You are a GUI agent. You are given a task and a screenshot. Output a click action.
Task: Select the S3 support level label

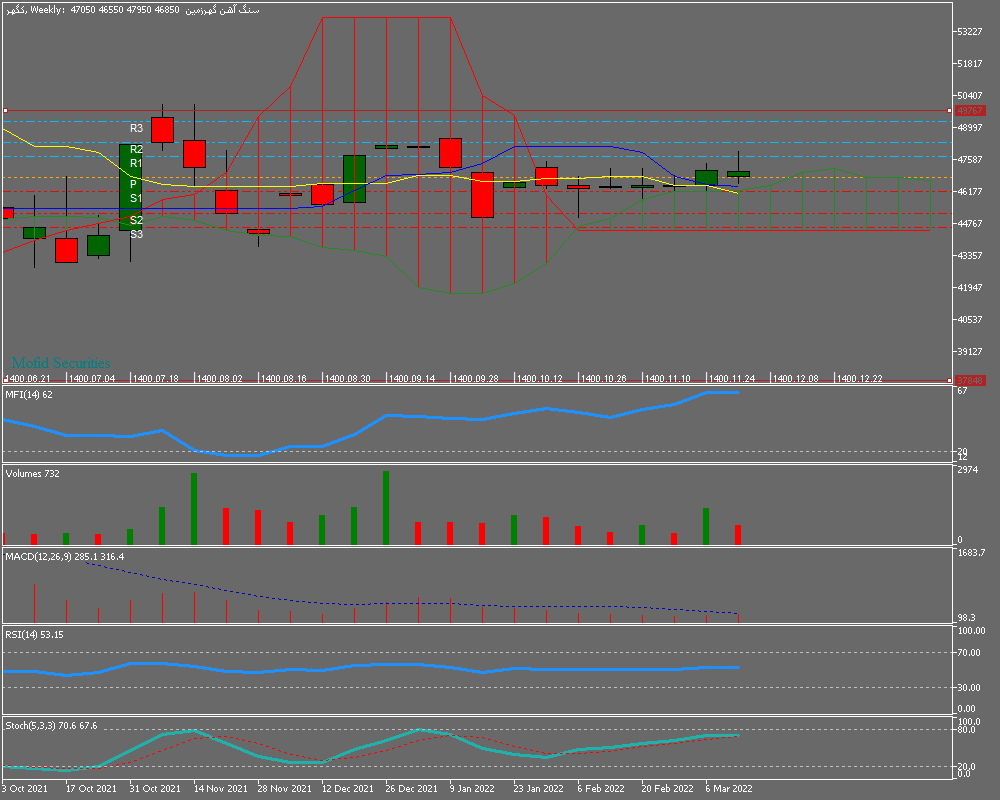(136, 234)
